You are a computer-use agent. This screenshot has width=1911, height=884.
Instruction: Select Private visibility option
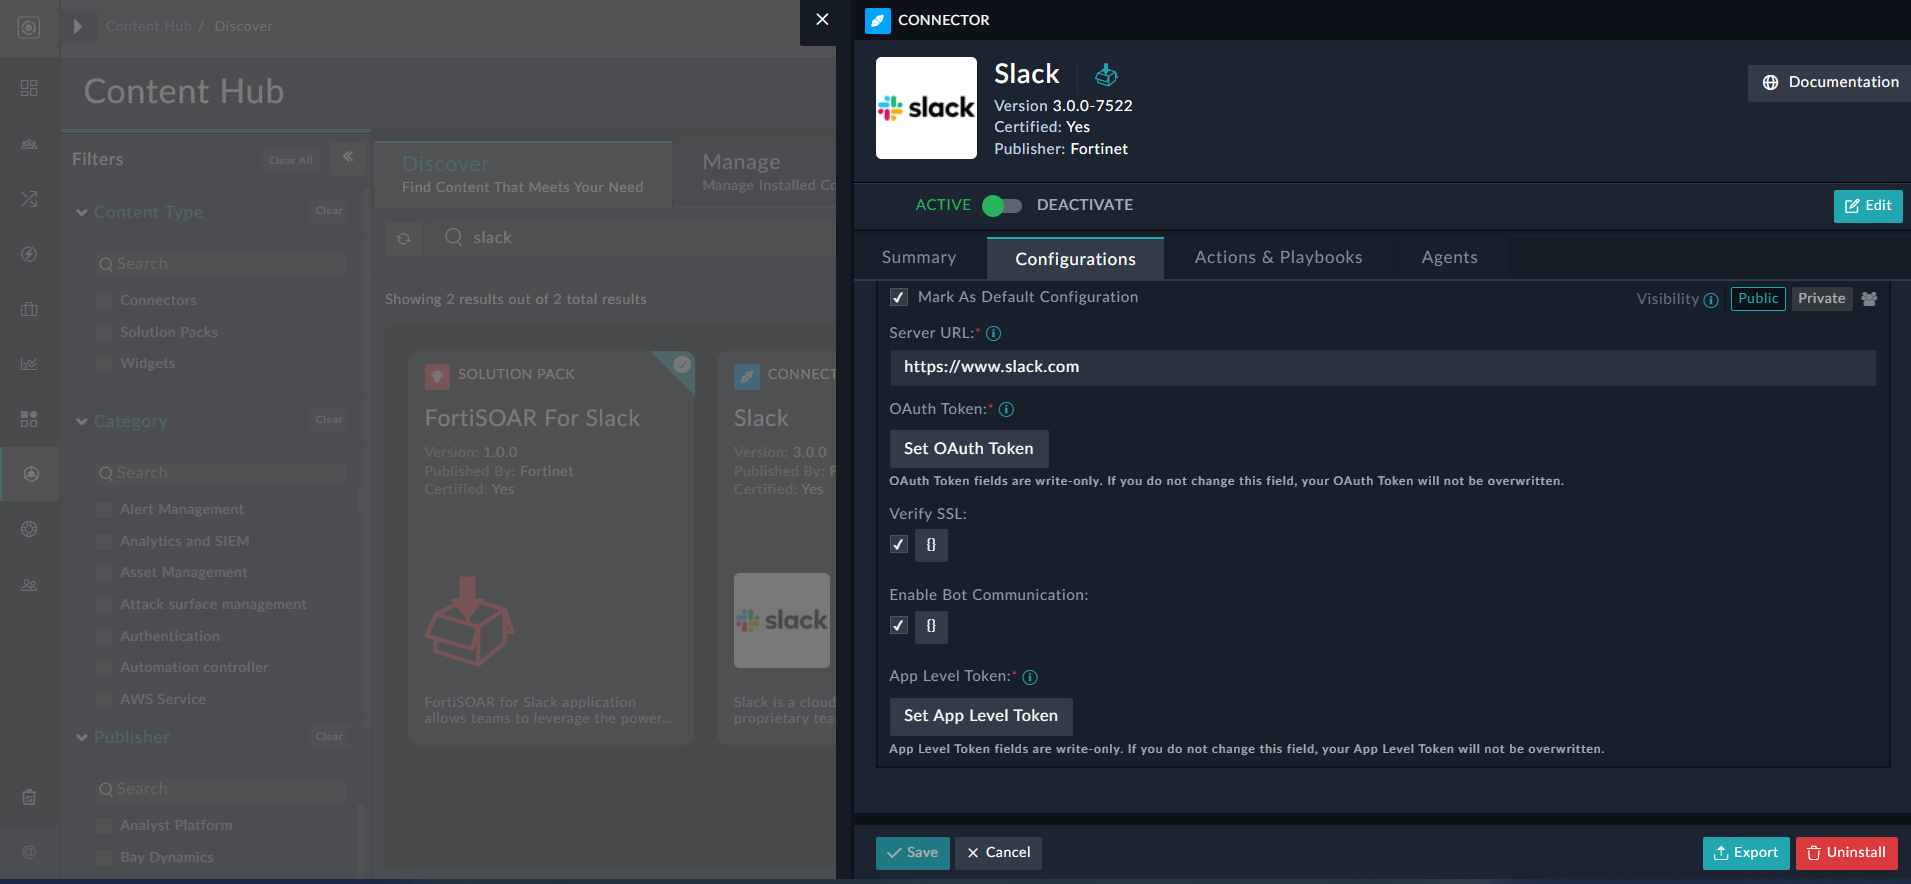pos(1821,299)
